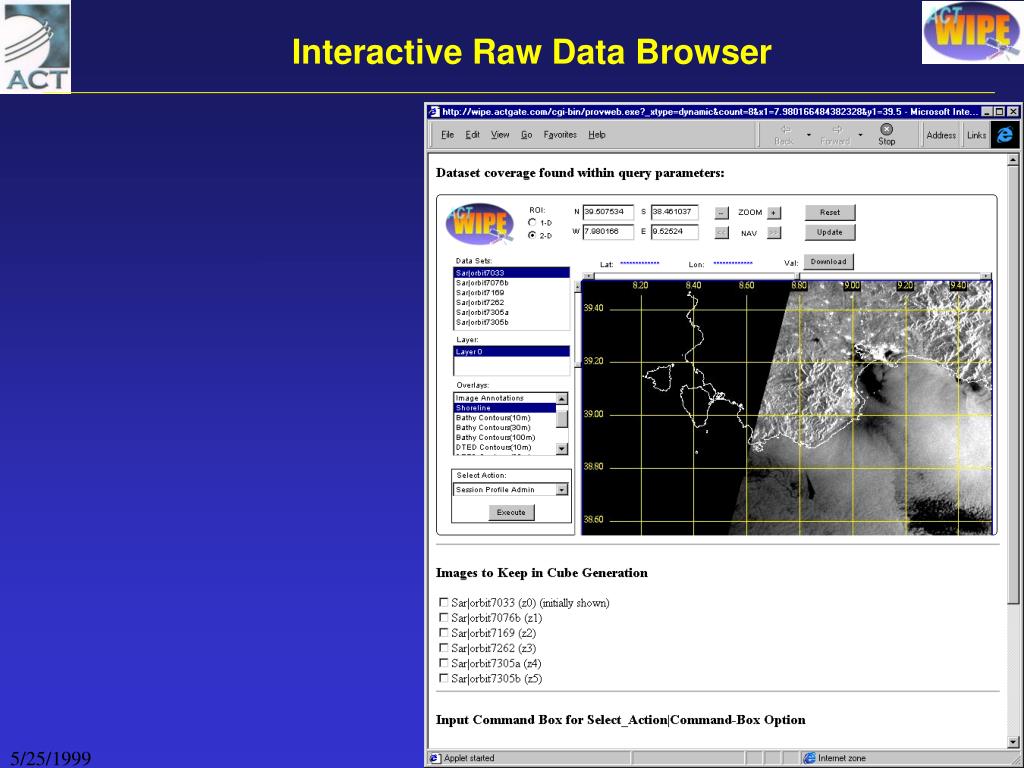This screenshot has height=768, width=1024.
Task: Check the Sar|orbit7033 (z0) checkbox
Action: pyautogui.click(x=444, y=602)
